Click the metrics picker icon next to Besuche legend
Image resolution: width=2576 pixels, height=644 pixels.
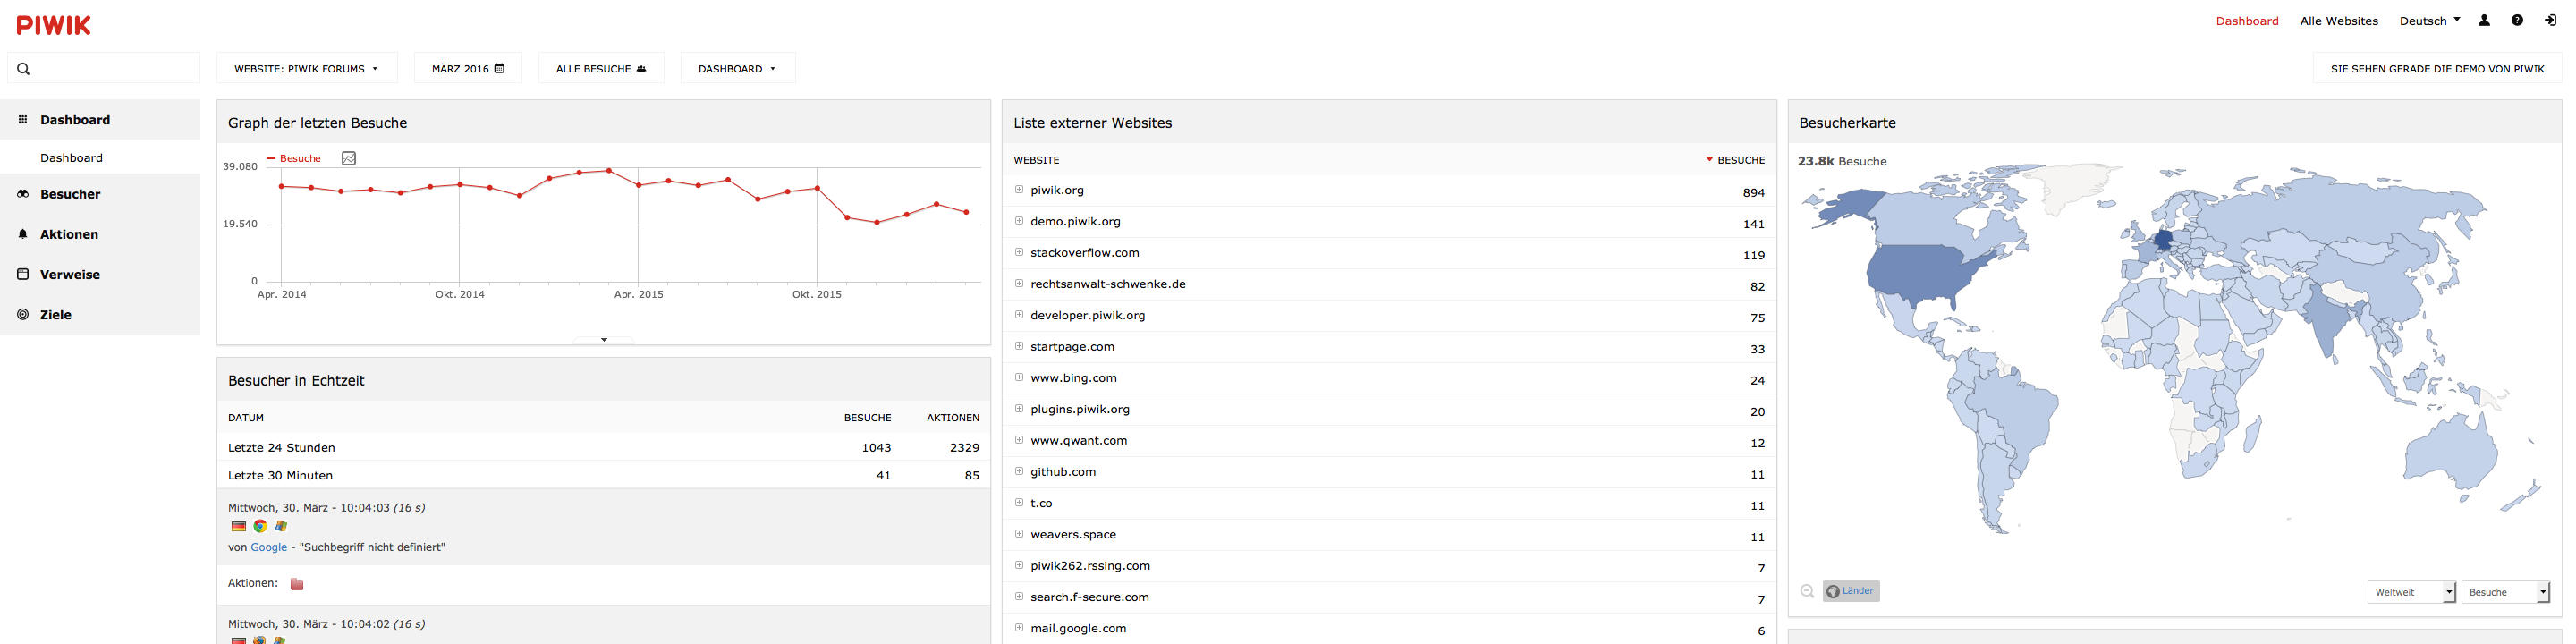coord(349,158)
